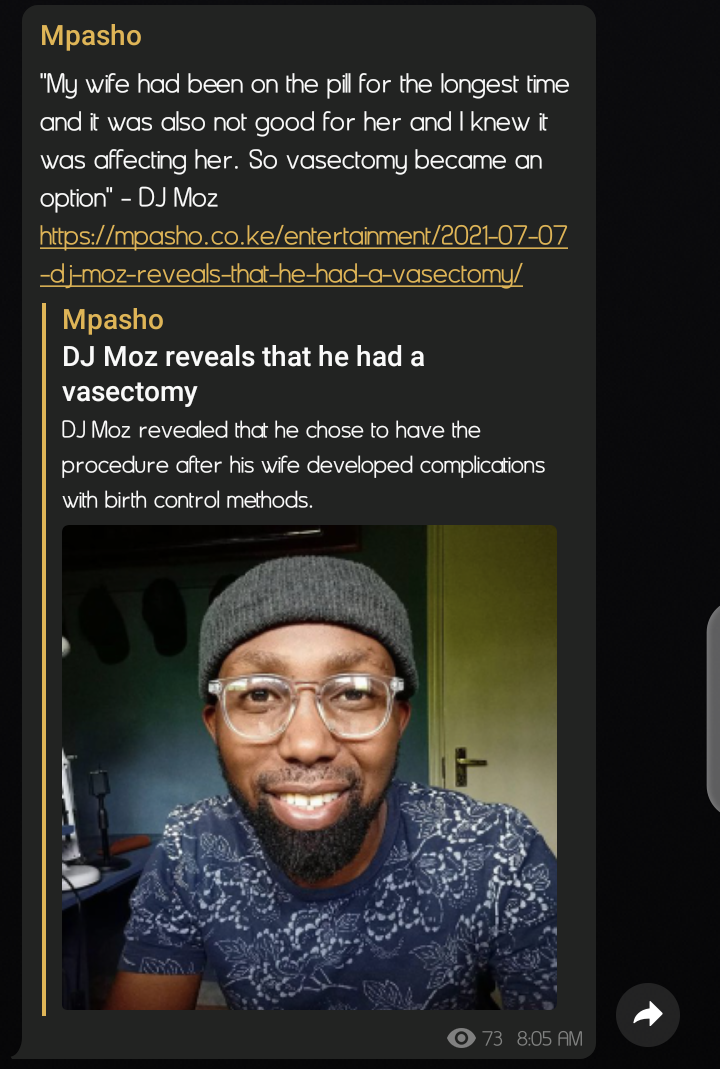Open the DJ Moz preview photo
This screenshot has width=720, height=1069.
(310, 767)
